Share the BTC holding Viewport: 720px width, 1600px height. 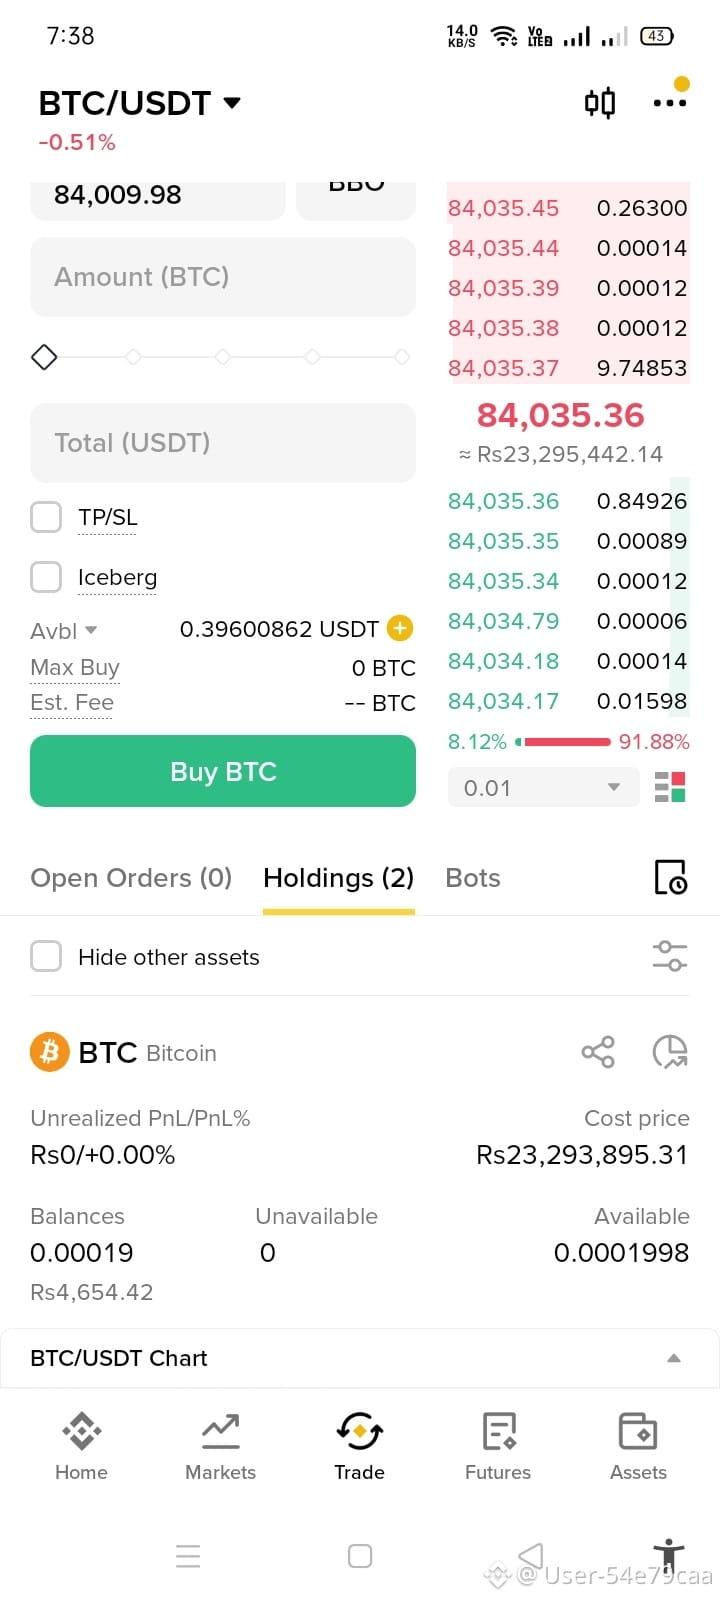(x=598, y=1052)
